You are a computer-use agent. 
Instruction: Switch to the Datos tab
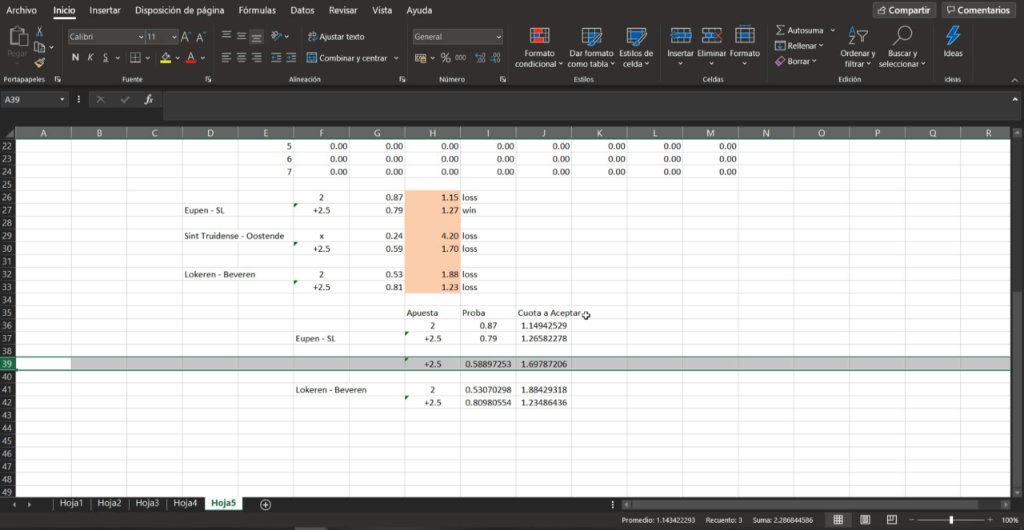click(x=302, y=10)
